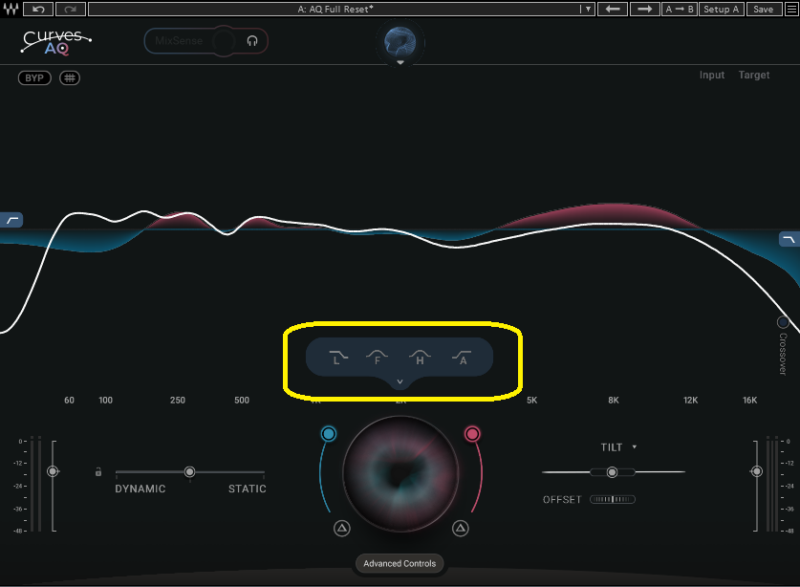The image size is (800, 587).
Task: Switch to the Input view
Action: point(712,76)
